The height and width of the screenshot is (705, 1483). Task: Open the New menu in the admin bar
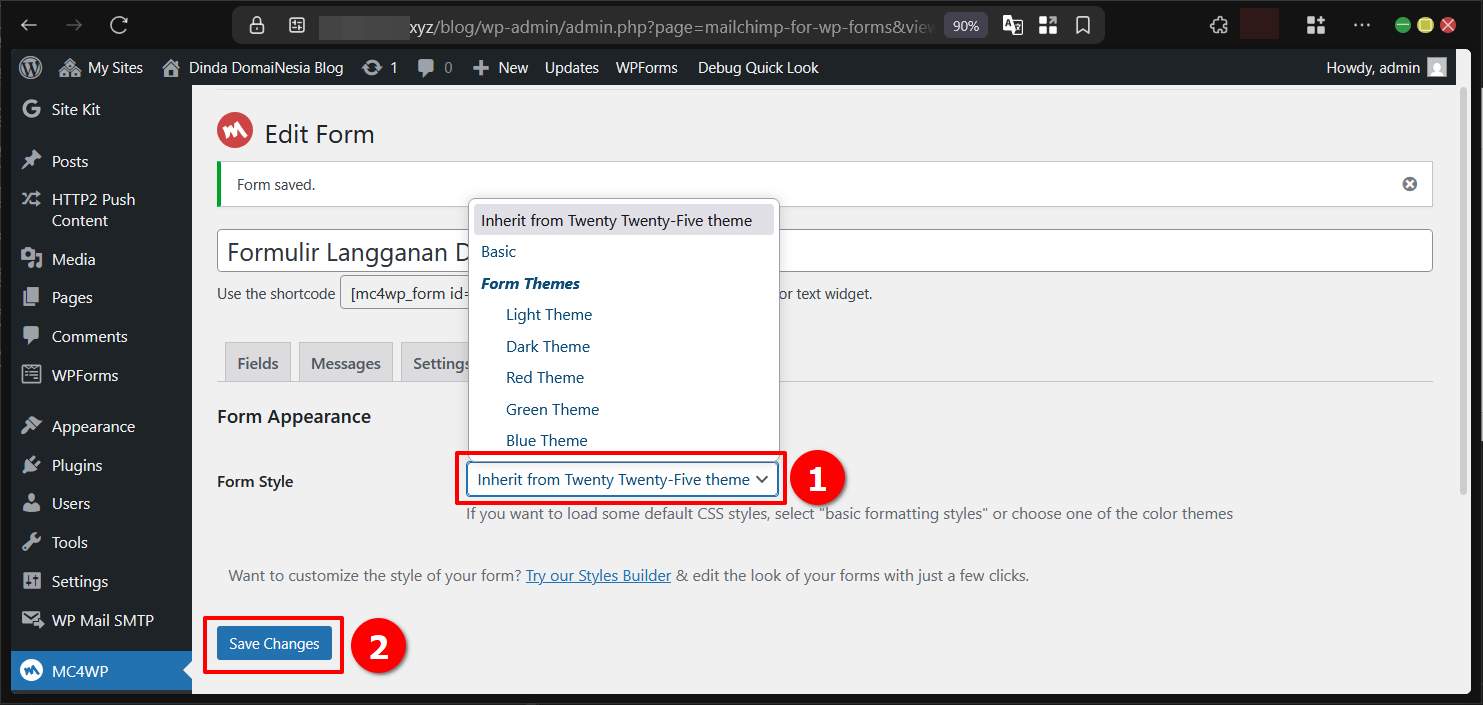pos(499,67)
